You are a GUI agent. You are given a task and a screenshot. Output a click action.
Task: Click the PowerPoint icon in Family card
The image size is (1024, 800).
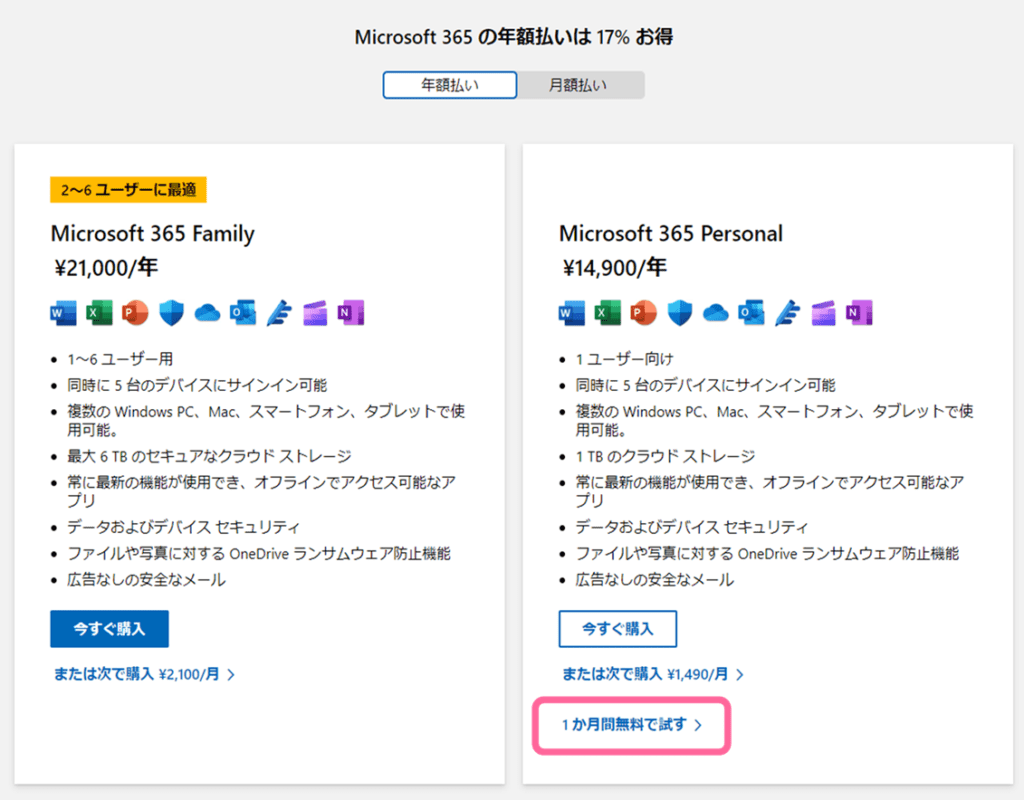coord(135,313)
